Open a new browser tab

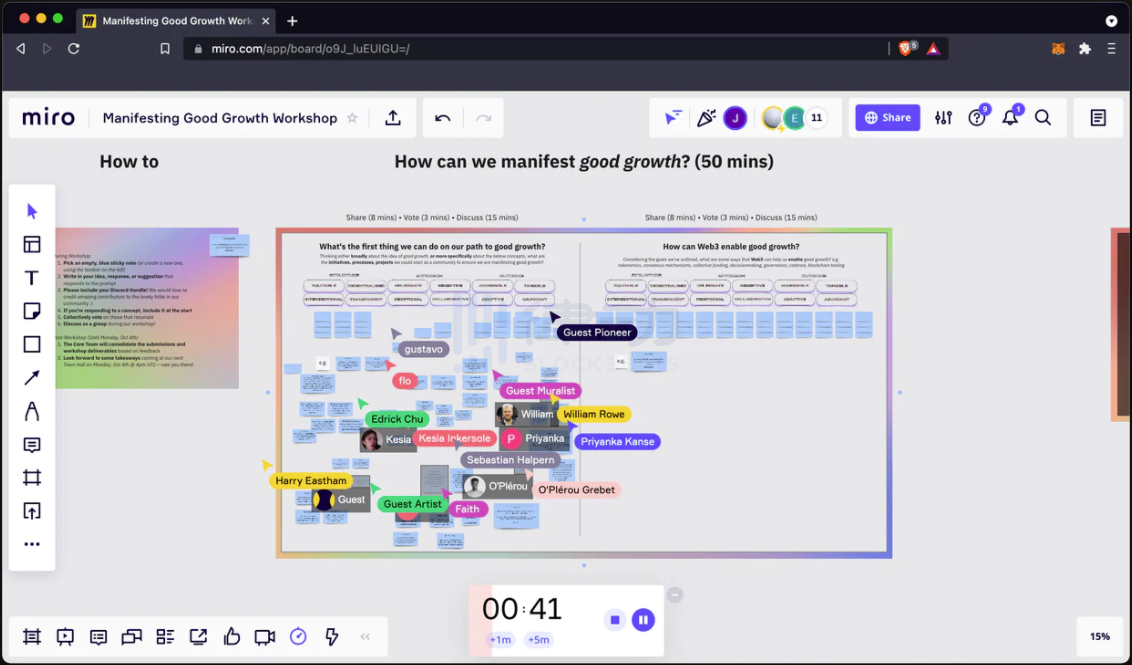292,21
